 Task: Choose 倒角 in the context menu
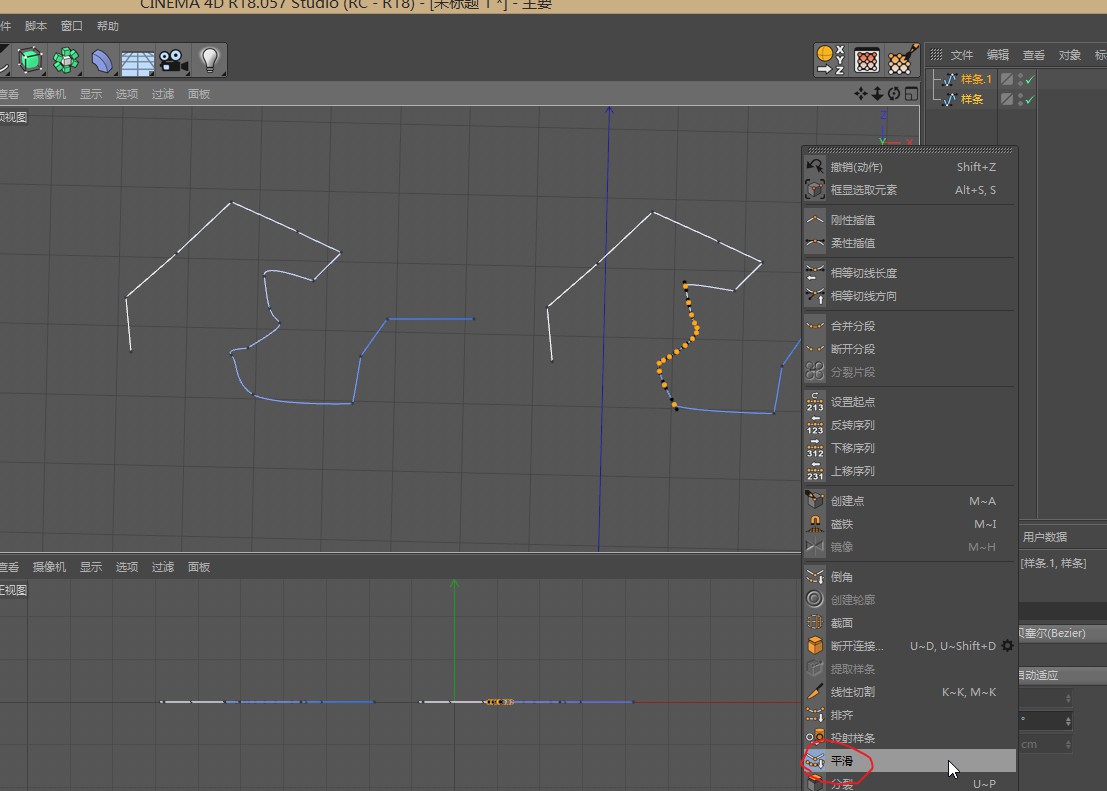909,577
